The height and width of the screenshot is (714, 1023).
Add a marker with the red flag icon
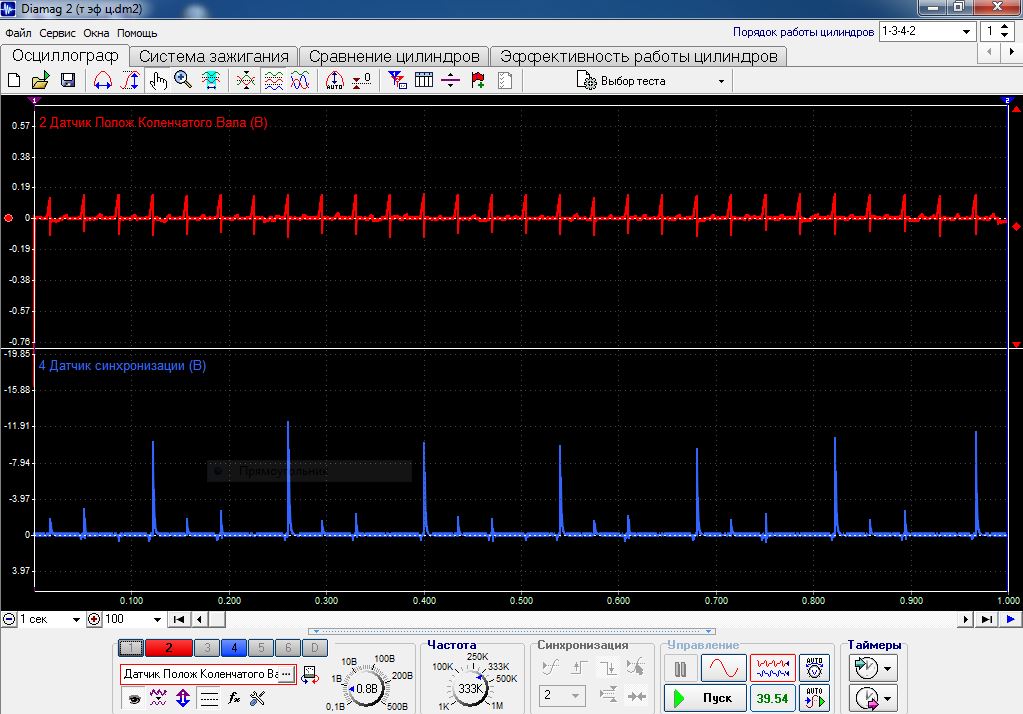click(478, 80)
